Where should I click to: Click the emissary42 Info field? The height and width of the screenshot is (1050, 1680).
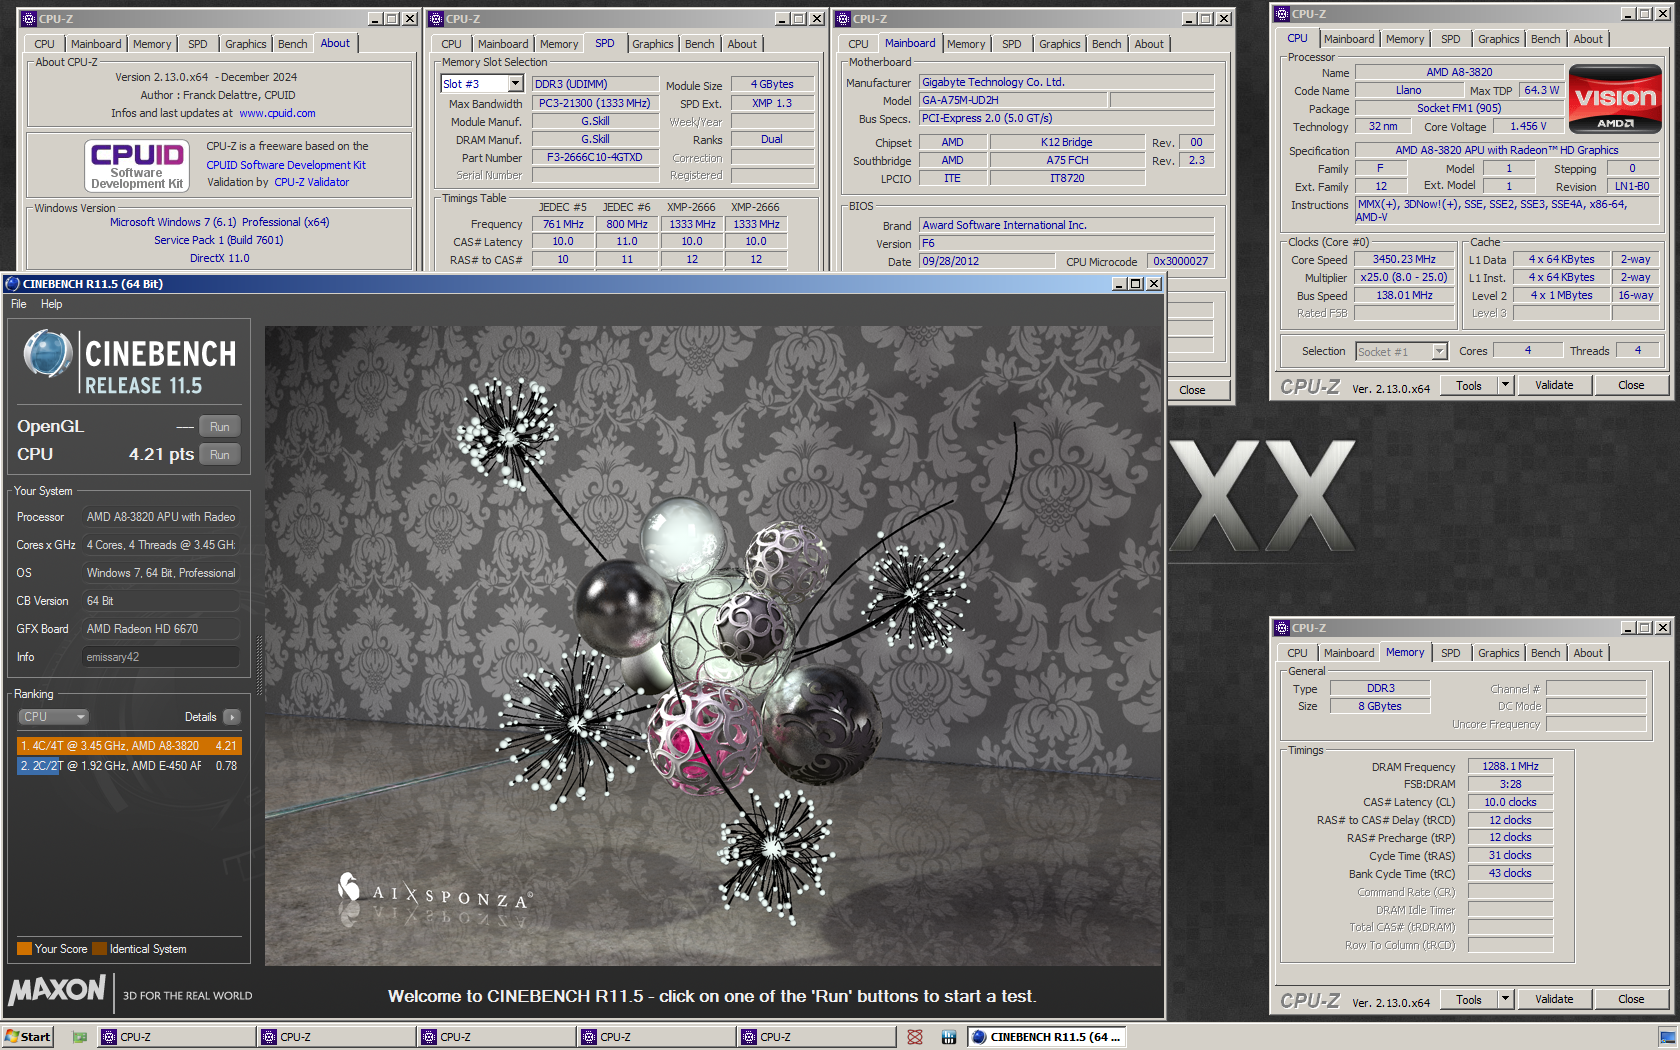(x=160, y=657)
